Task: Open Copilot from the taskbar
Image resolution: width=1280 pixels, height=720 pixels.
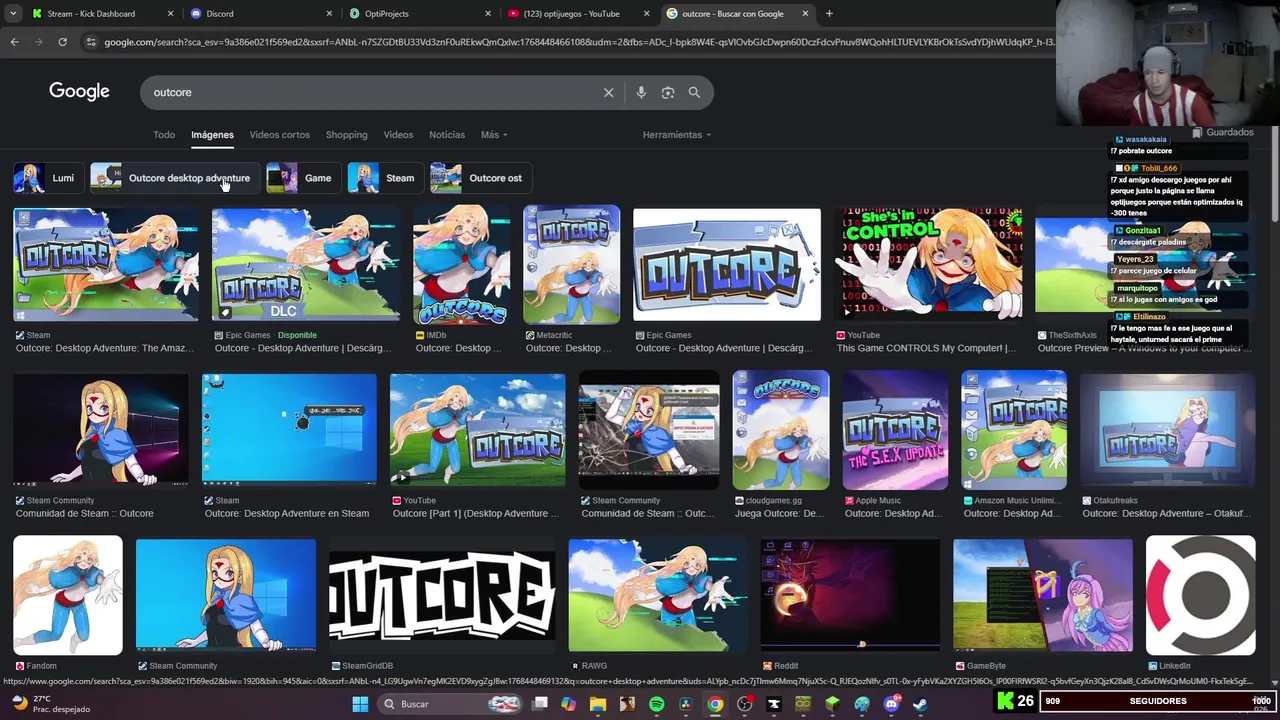Action: 569,704
